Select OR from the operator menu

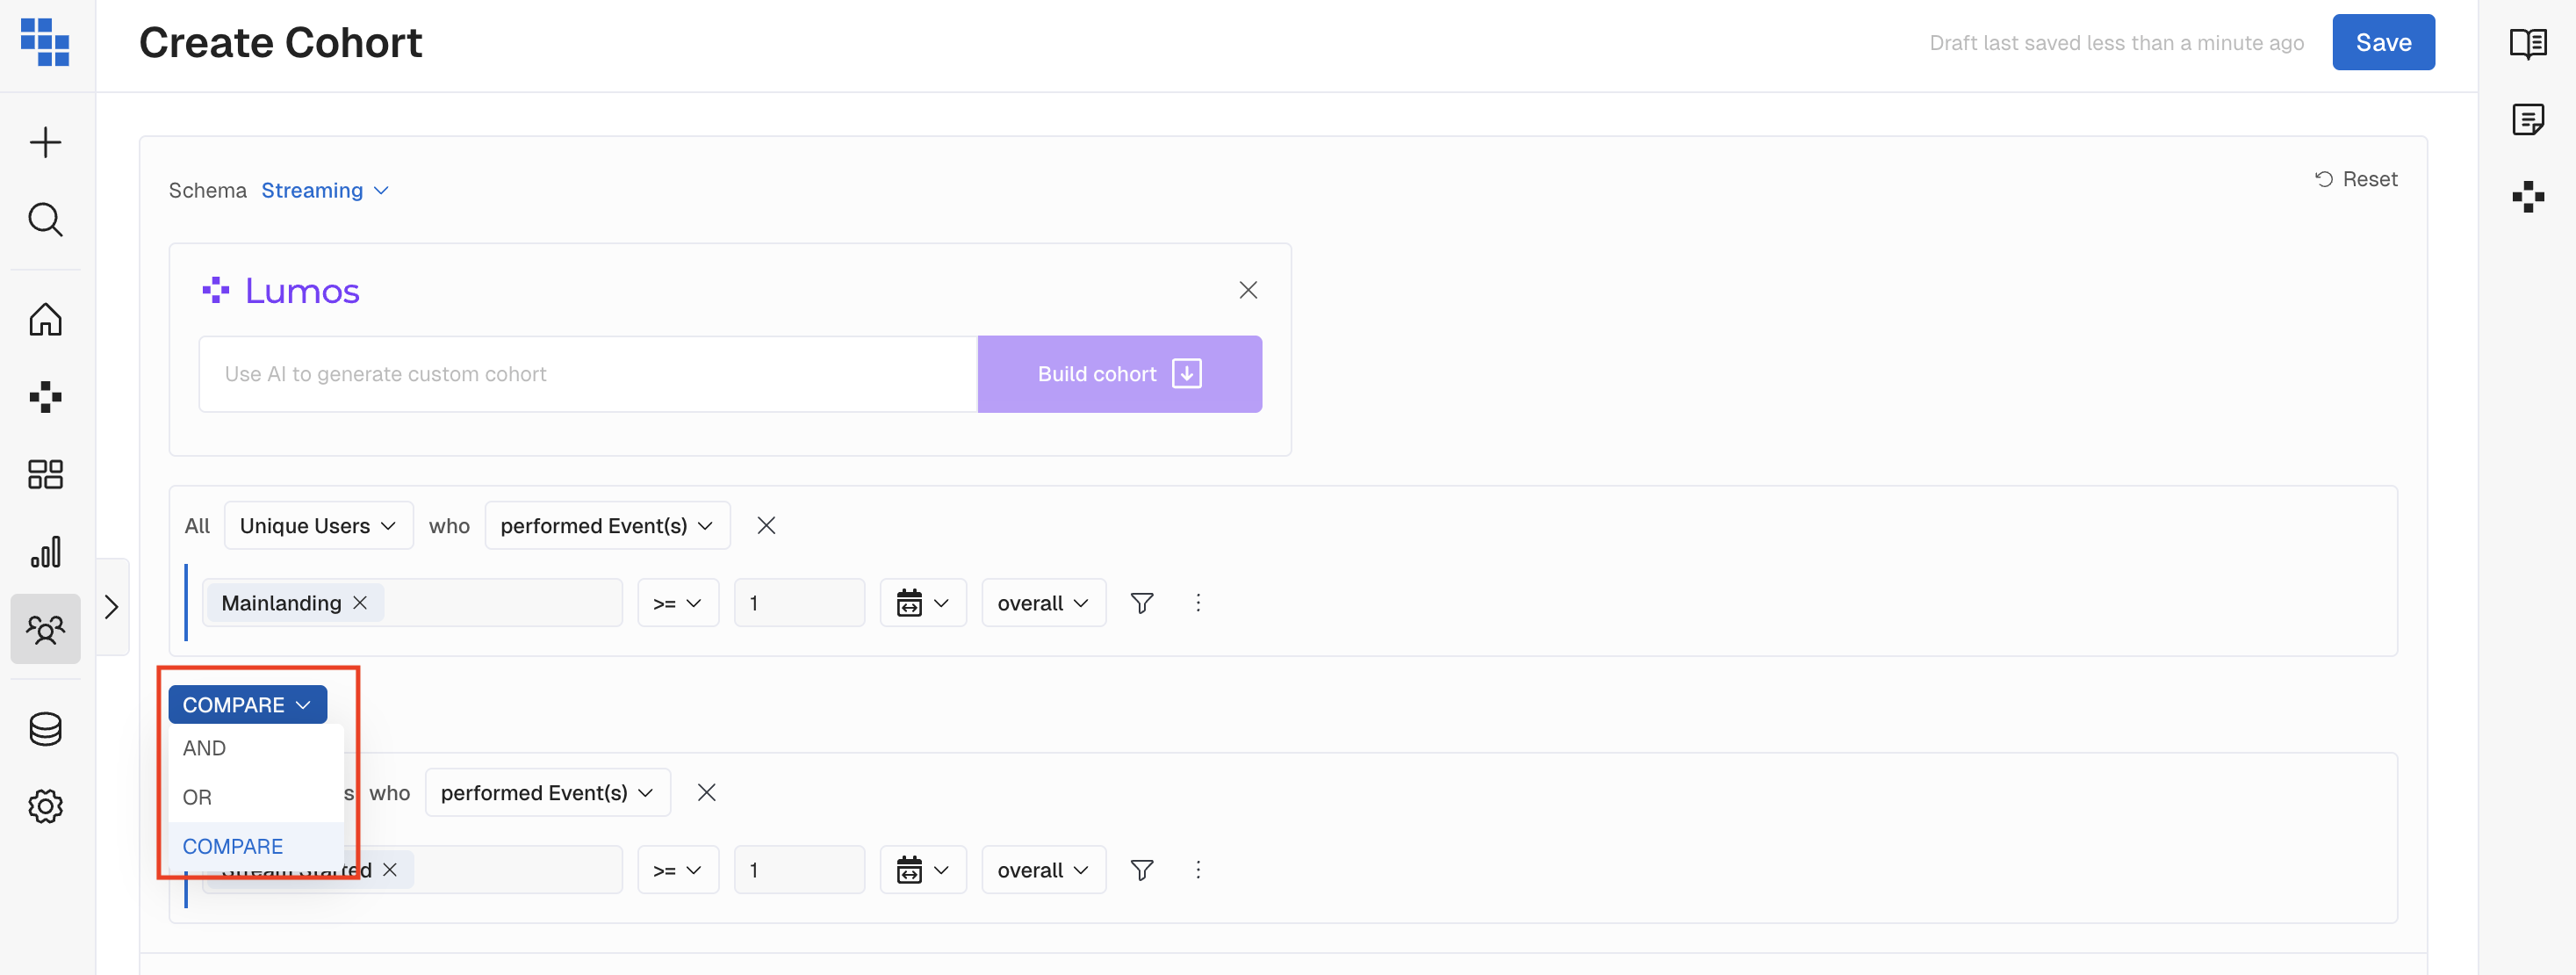198,797
